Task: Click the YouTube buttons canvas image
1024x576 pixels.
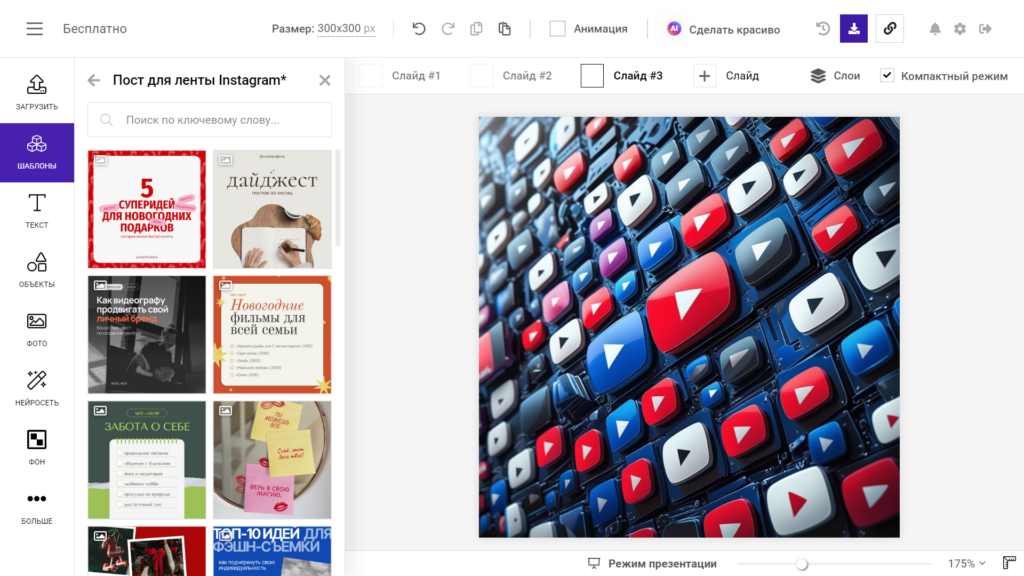Action: pos(689,327)
